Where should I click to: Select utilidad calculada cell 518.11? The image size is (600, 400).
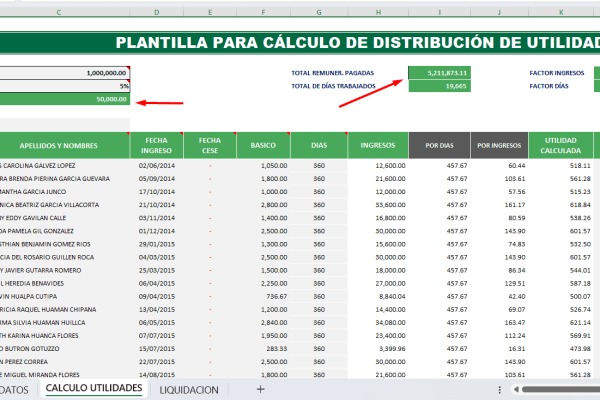tap(561, 166)
